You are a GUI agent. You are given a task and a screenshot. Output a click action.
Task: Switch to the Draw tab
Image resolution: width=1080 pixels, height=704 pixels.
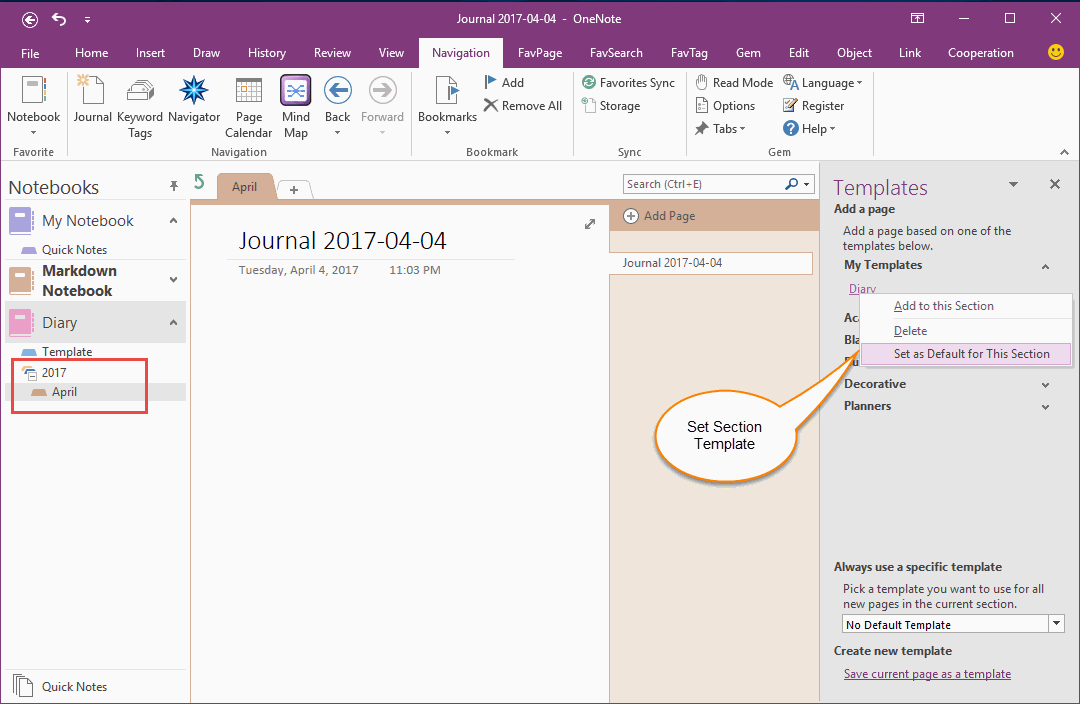point(207,53)
